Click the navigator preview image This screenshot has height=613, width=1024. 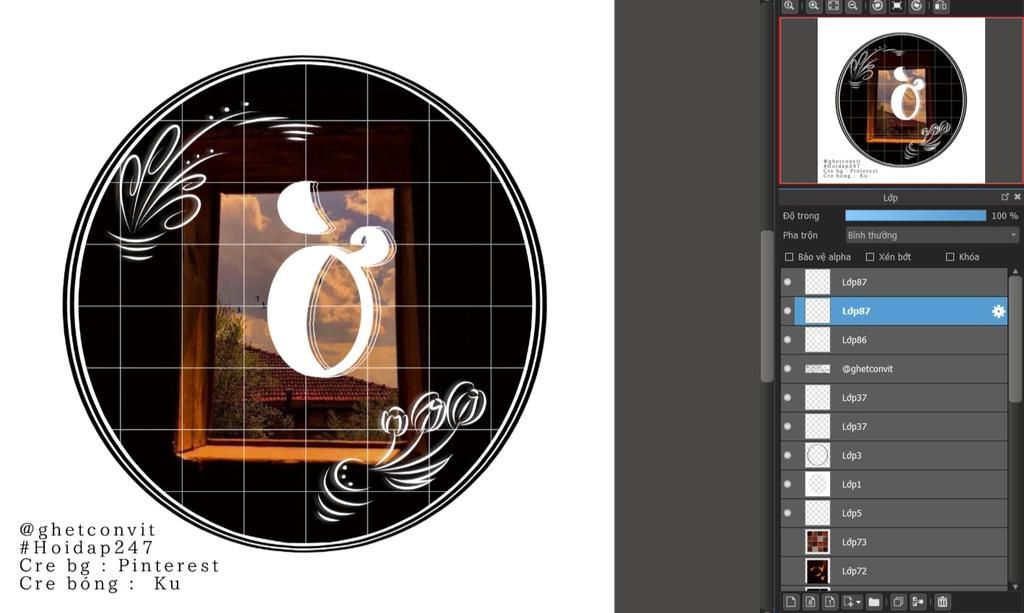[901, 100]
